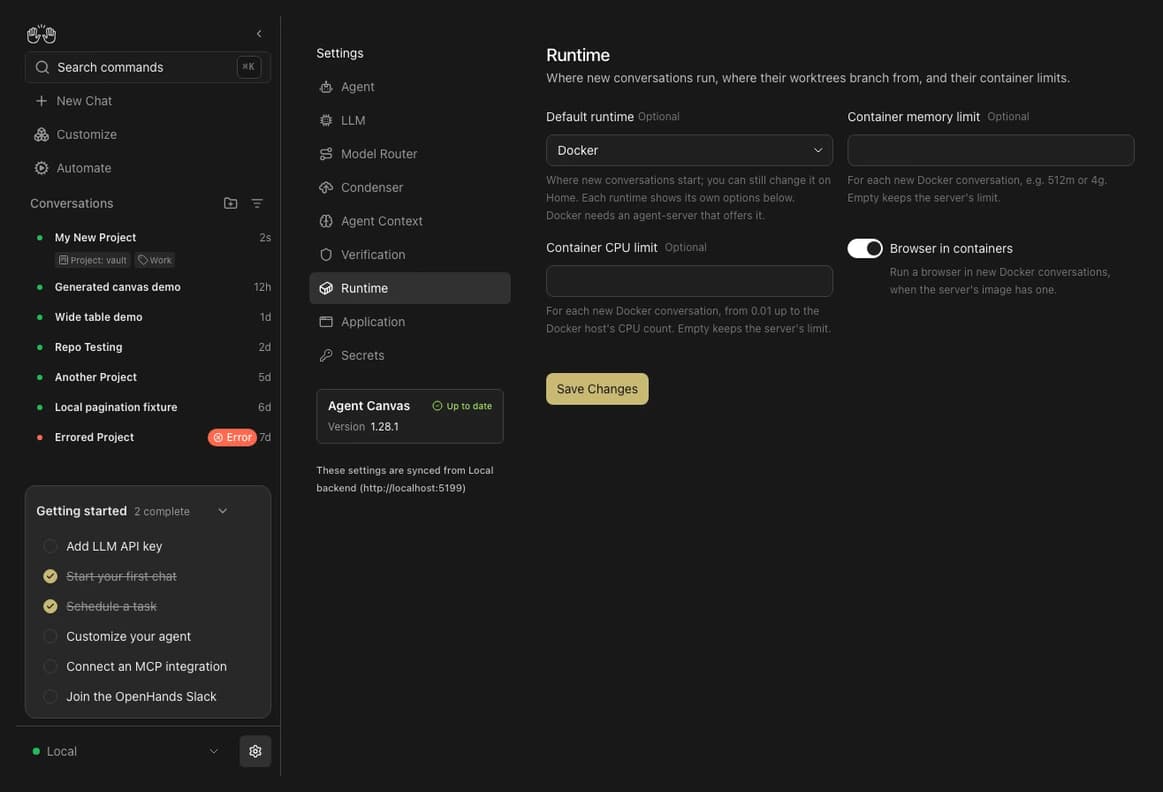
Task: Uncheck Schedule a task checkmark
Action: tap(50, 607)
